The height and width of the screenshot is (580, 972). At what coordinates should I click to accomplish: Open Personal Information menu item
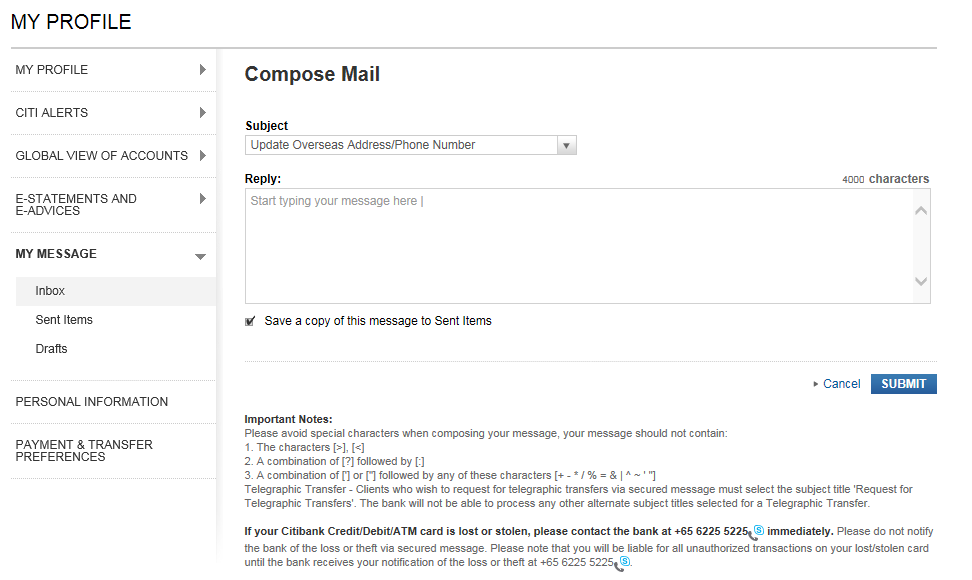click(x=92, y=402)
